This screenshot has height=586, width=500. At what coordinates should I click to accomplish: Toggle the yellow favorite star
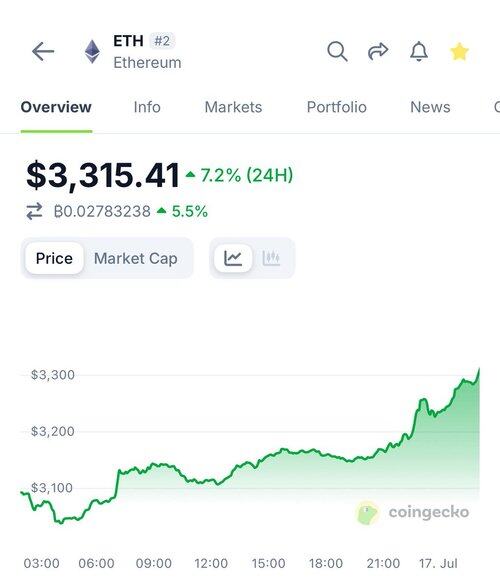tap(459, 52)
